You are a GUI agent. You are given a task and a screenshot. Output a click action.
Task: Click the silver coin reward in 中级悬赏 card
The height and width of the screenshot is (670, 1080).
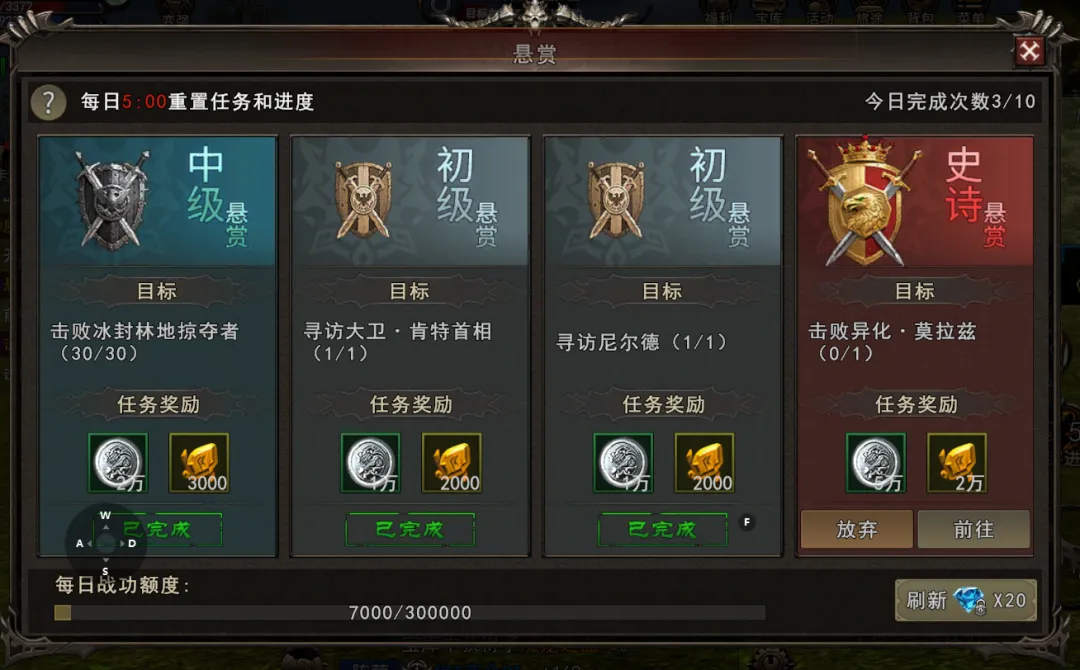click(118, 463)
